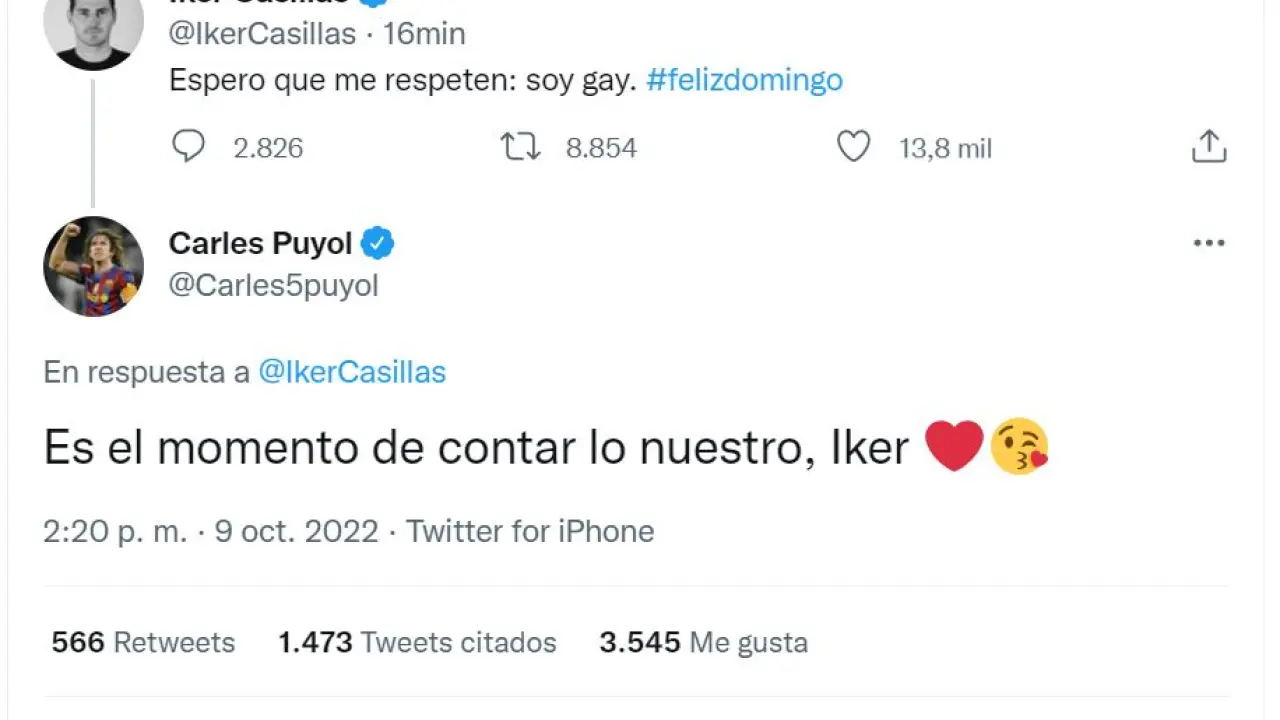Viewport: 1280px width, 720px height.
Task: Click the @IkerCasillas handle beside 16min
Action: pos(262,33)
